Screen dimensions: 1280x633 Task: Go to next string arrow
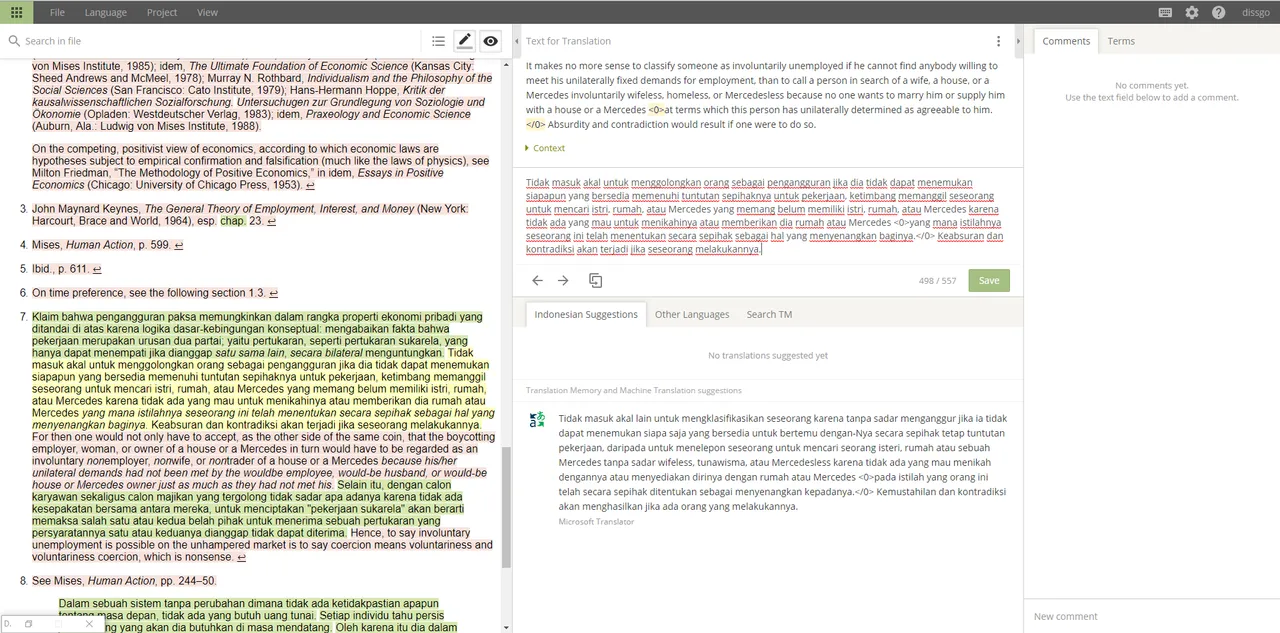[563, 281]
